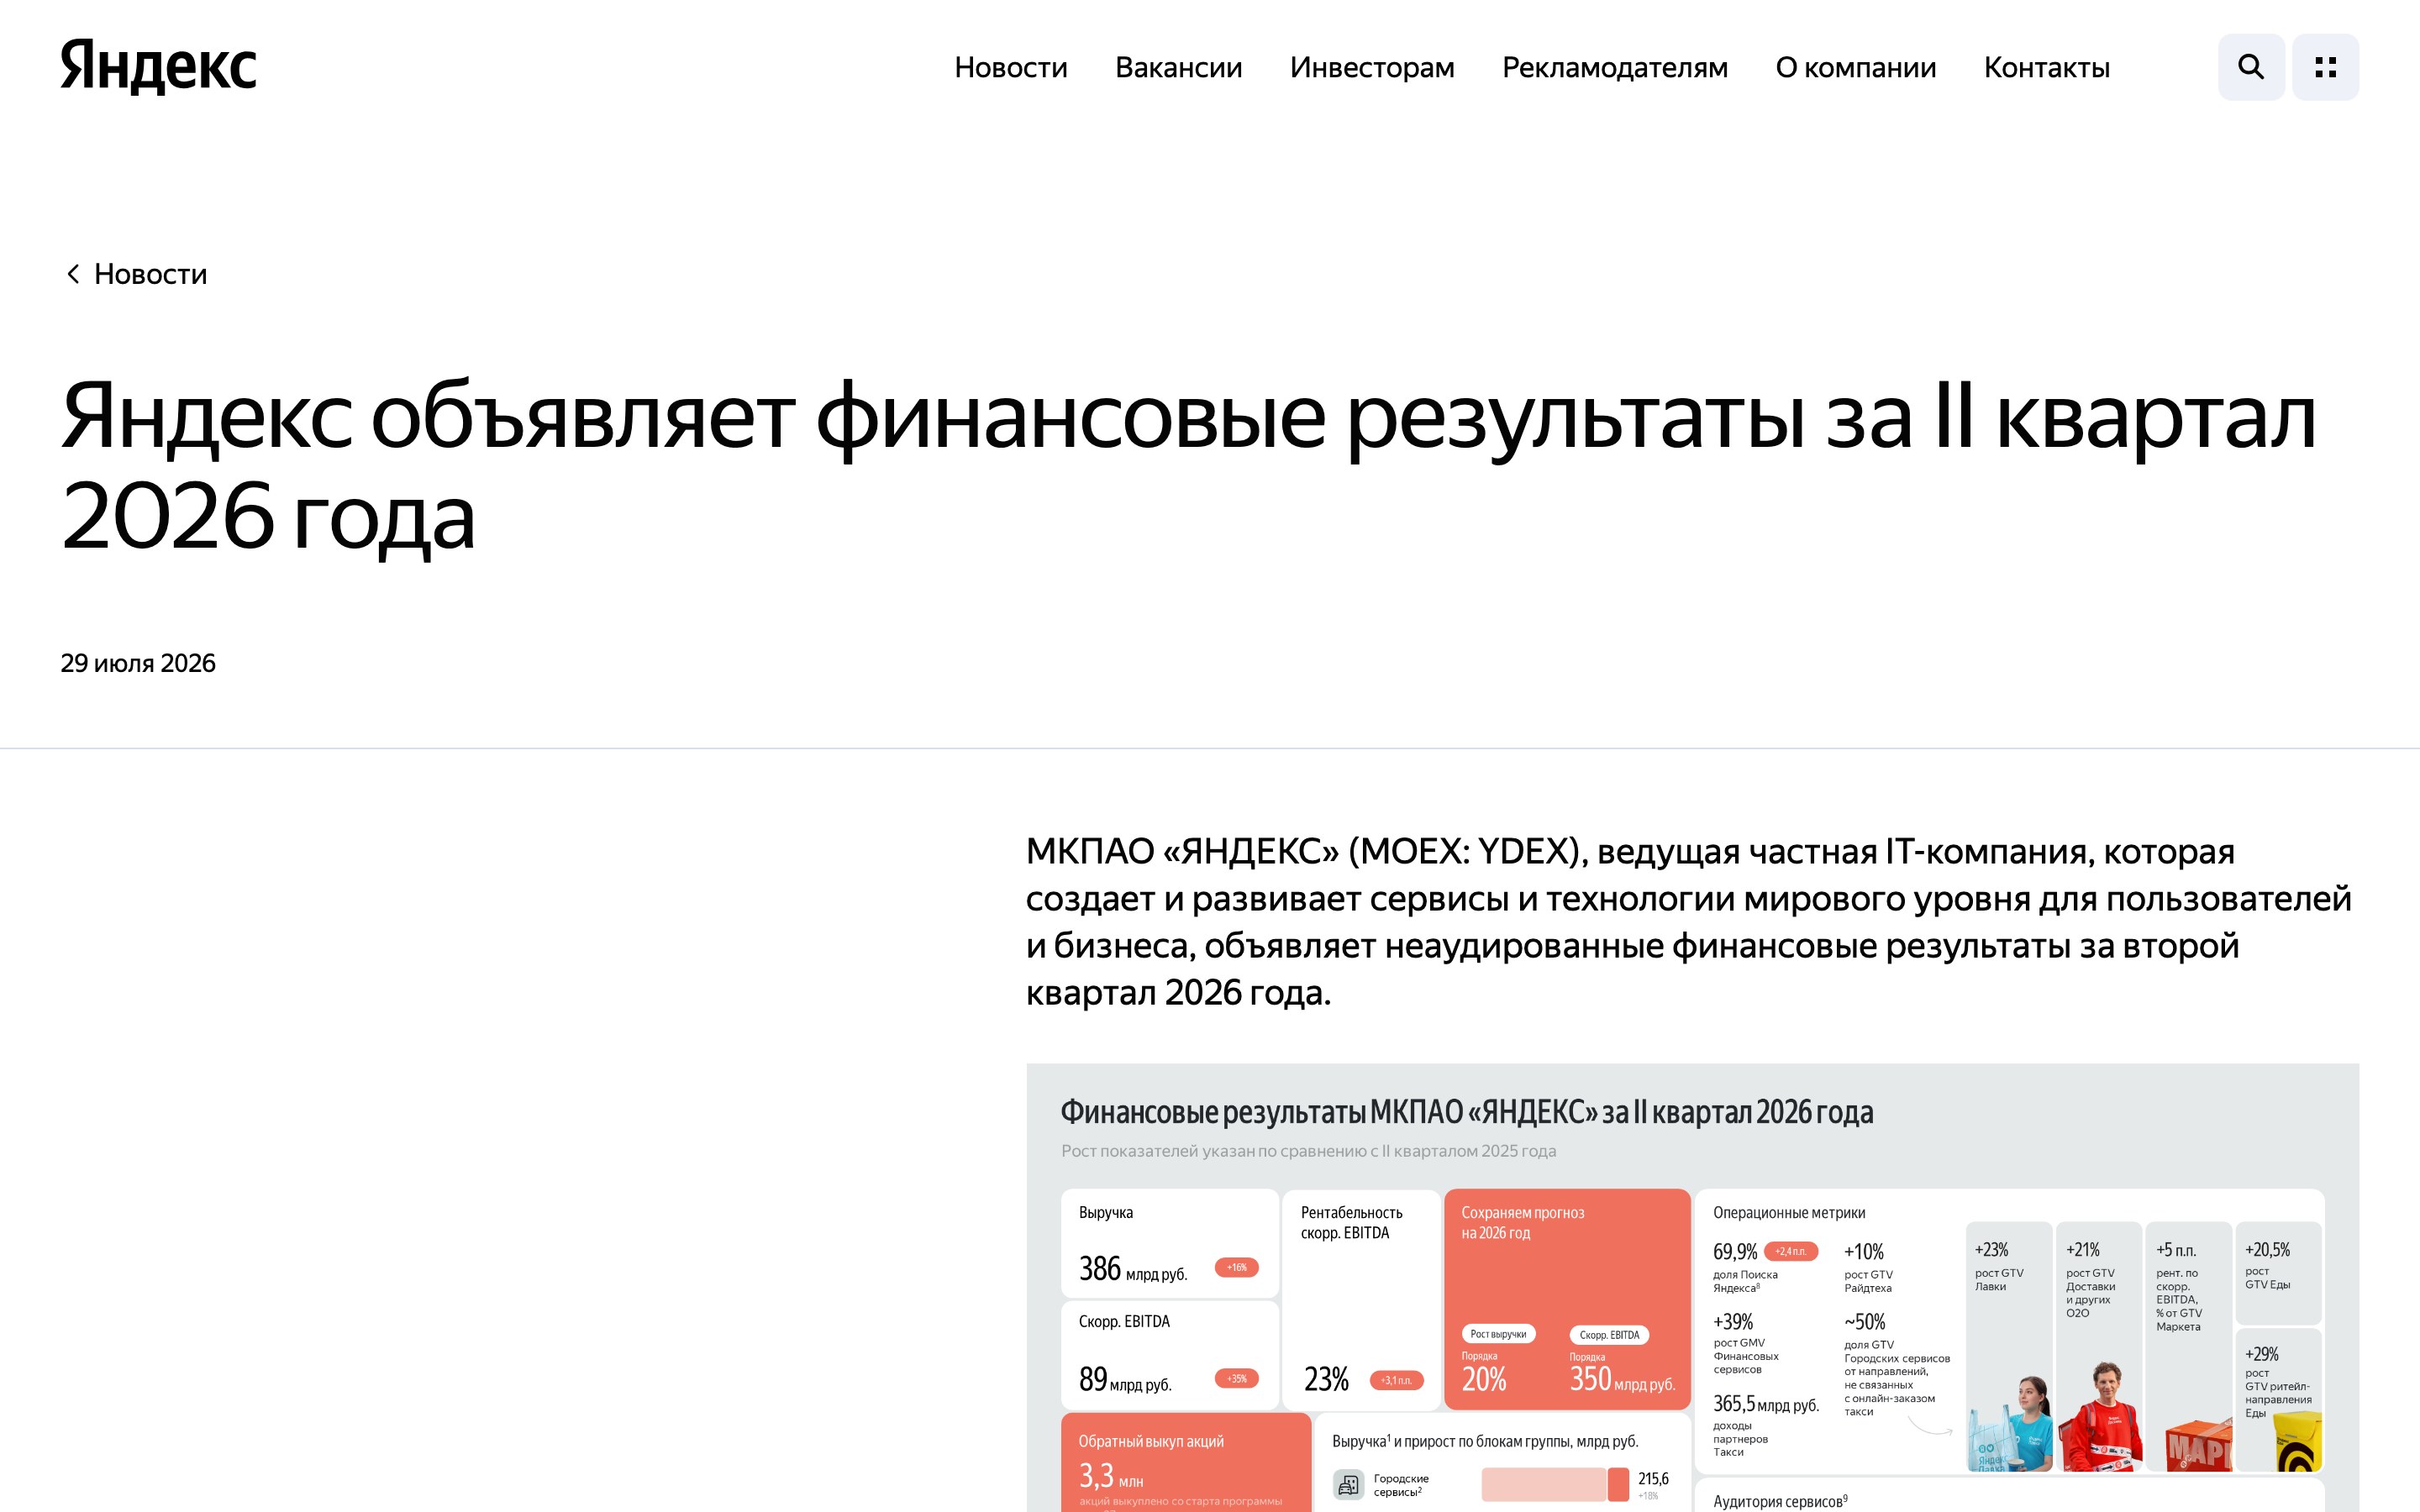
Task: Click the Рост выручки pill label
Action: pyautogui.click(x=1498, y=1334)
